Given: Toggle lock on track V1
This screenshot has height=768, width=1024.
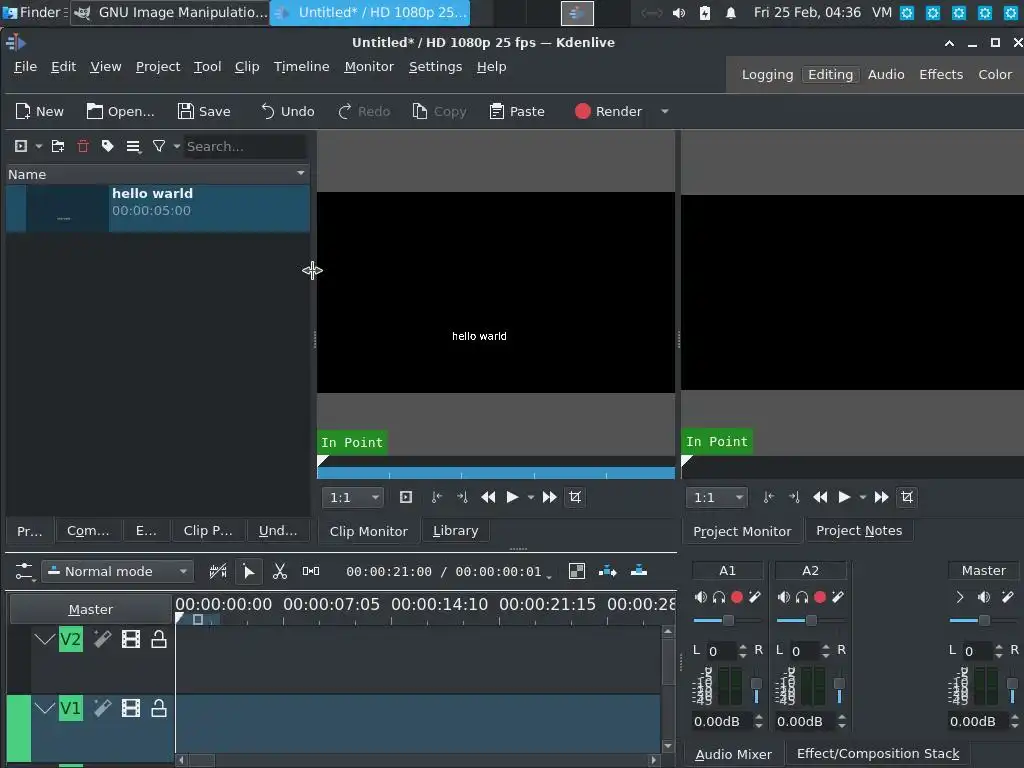Looking at the screenshot, I should (x=159, y=709).
